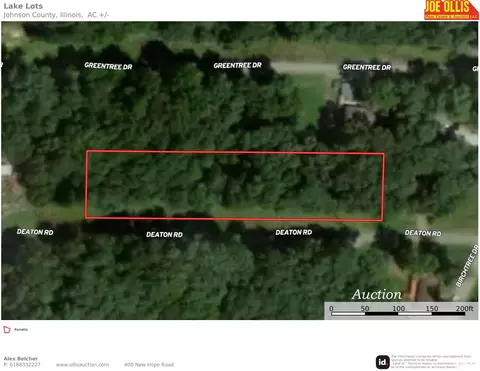Click the '400 New Hope Road' address
The height and width of the screenshot is (371, 480).
click(x=149, y=365)
